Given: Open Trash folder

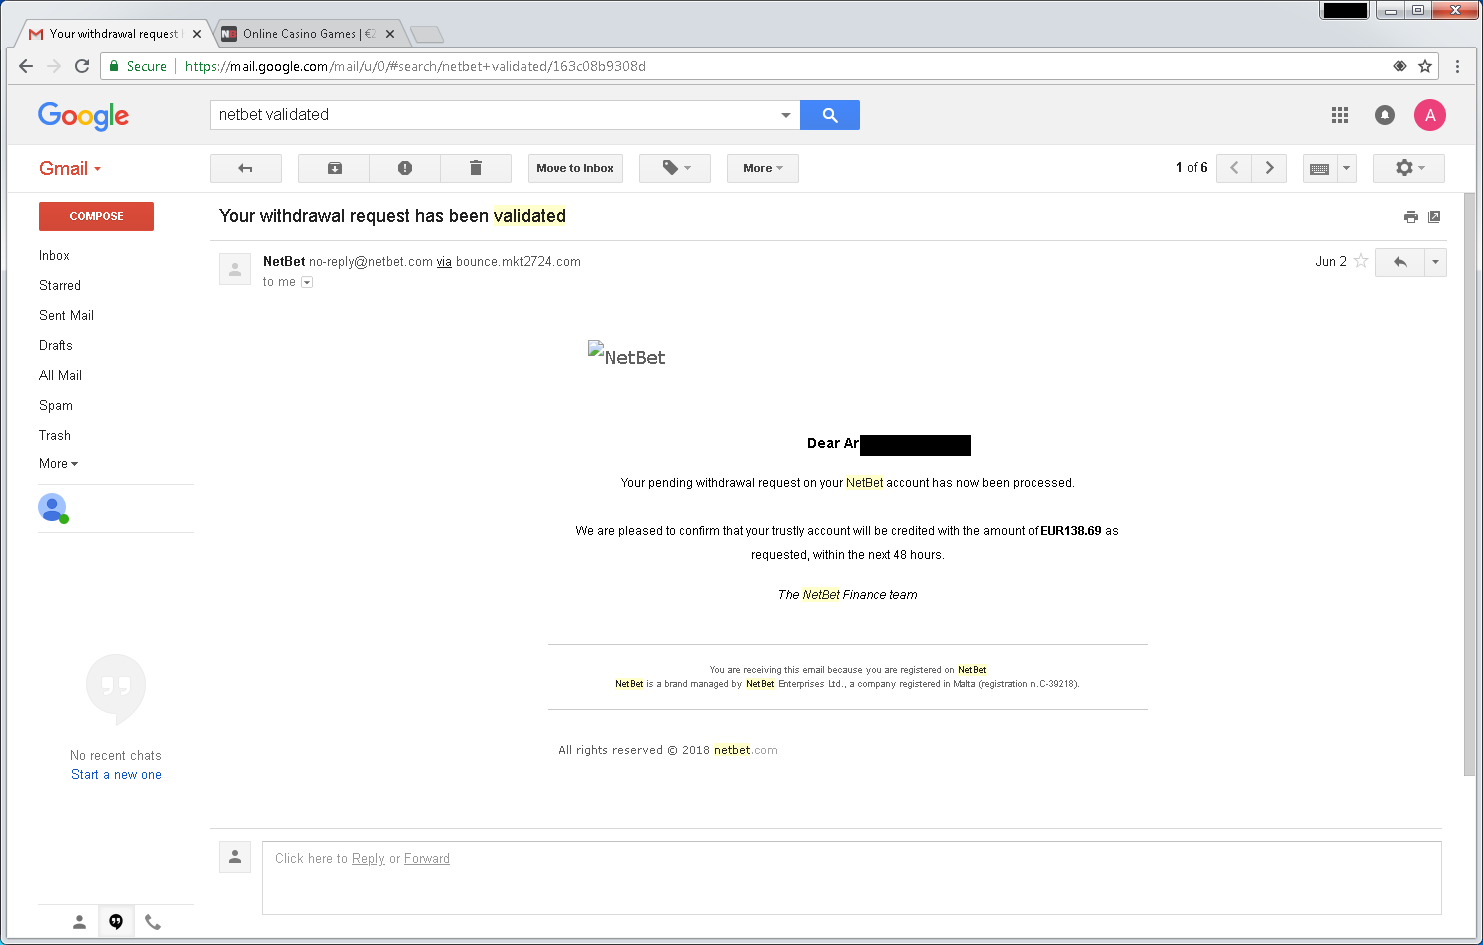Looking at the screenshot, I should tap(55, 436).
